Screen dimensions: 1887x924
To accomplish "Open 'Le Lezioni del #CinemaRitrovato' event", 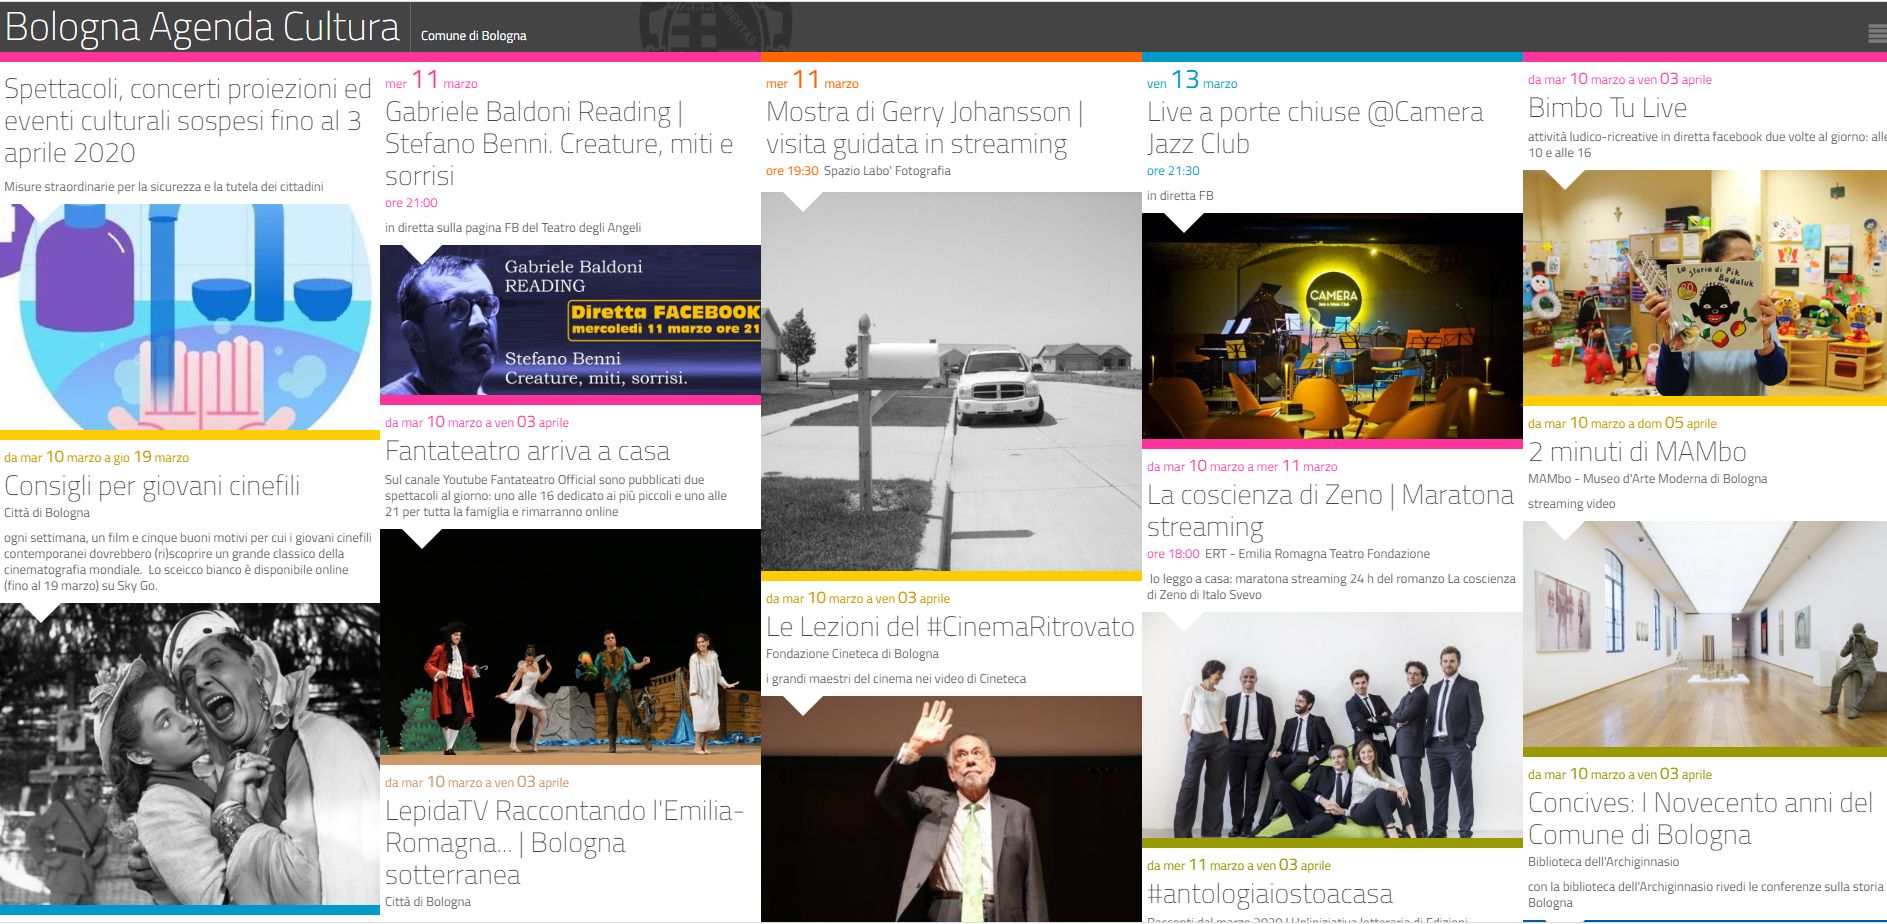I will pyautogui.click(x=950, y=627).
